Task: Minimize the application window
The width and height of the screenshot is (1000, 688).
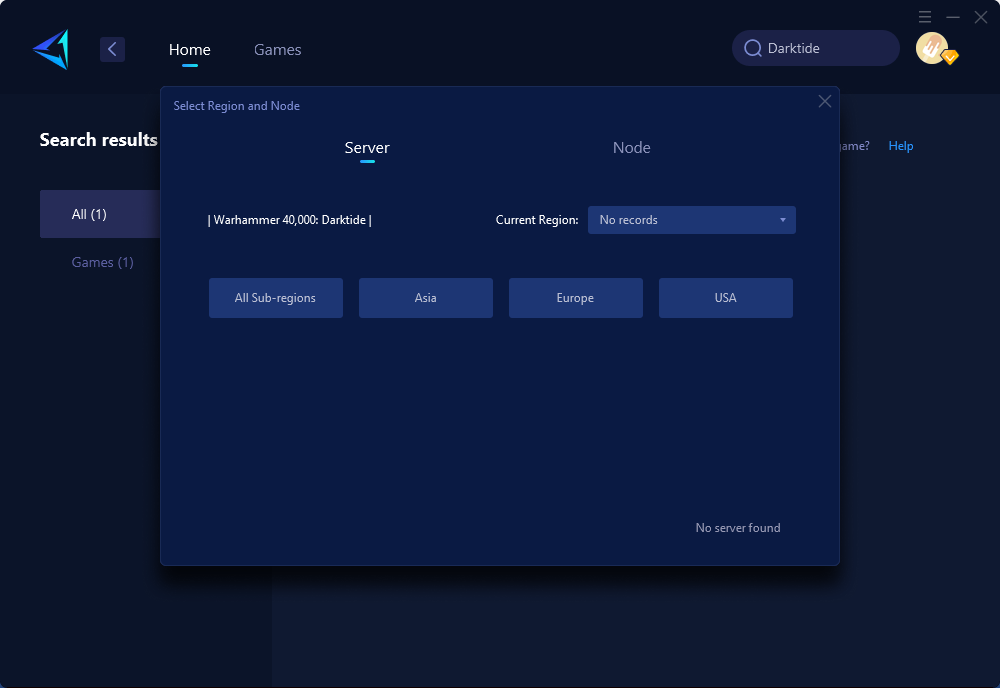Action: (953, 17)
